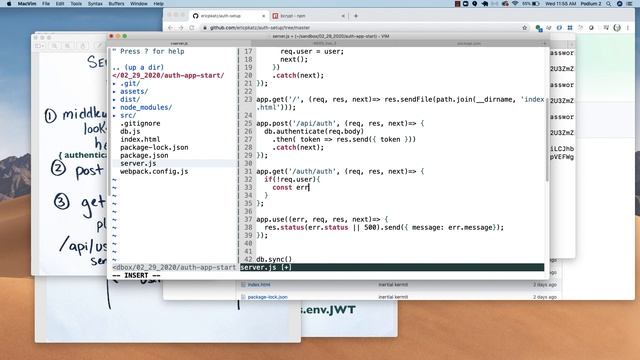Open a new browser tab

pyautogui.click(x=356, y=16)
